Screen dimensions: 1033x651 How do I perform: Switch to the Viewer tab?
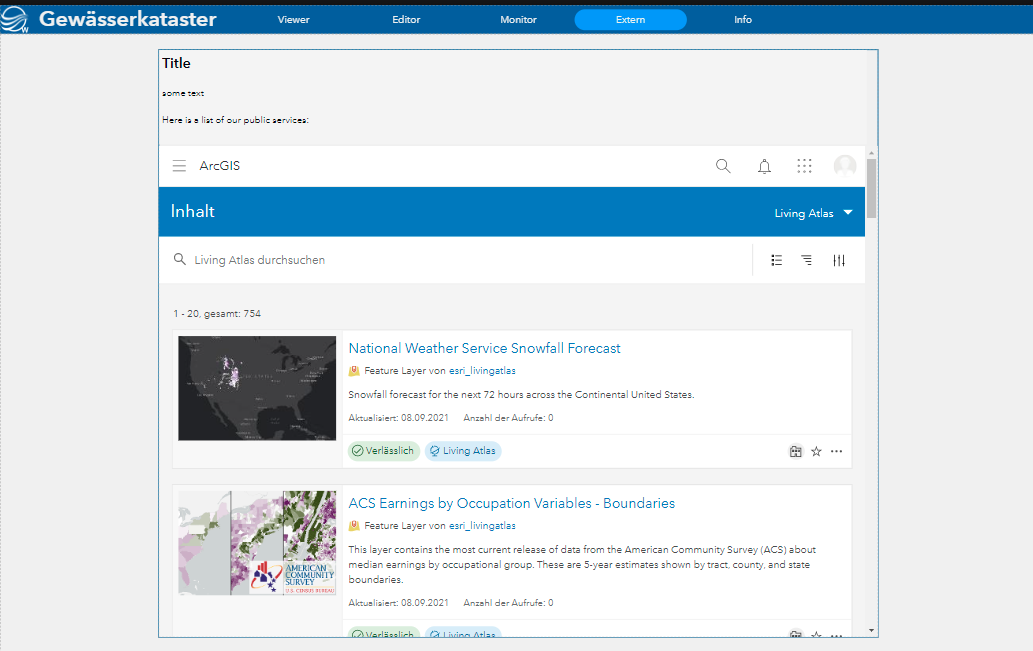(293, 20)
